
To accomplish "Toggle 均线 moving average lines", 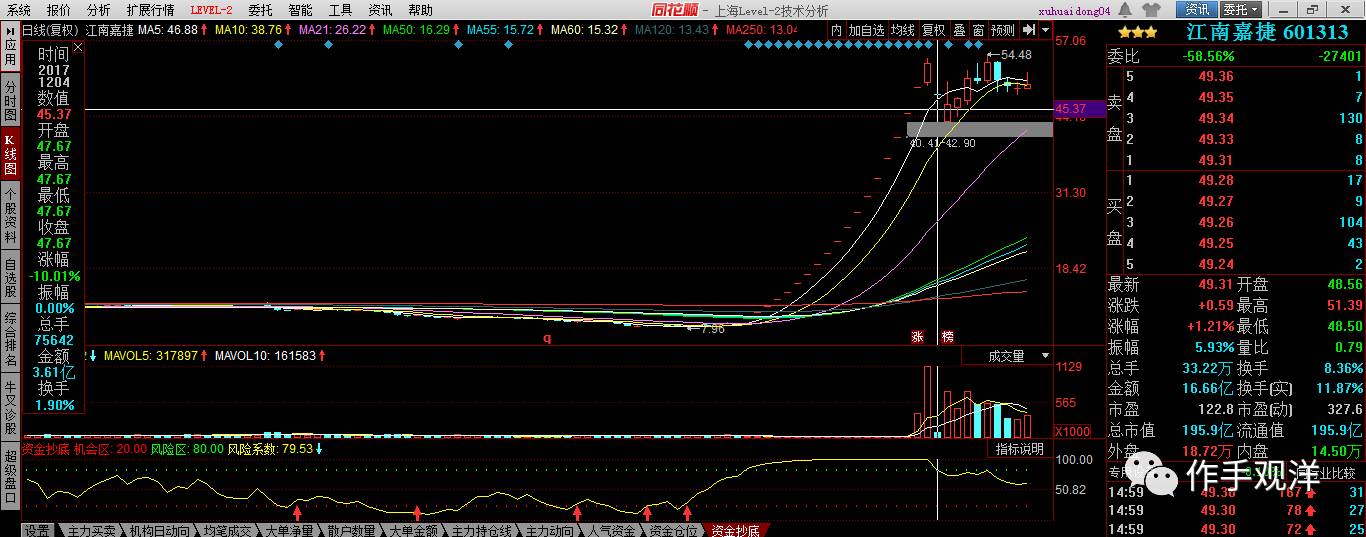I will click(x=903, y=30).
